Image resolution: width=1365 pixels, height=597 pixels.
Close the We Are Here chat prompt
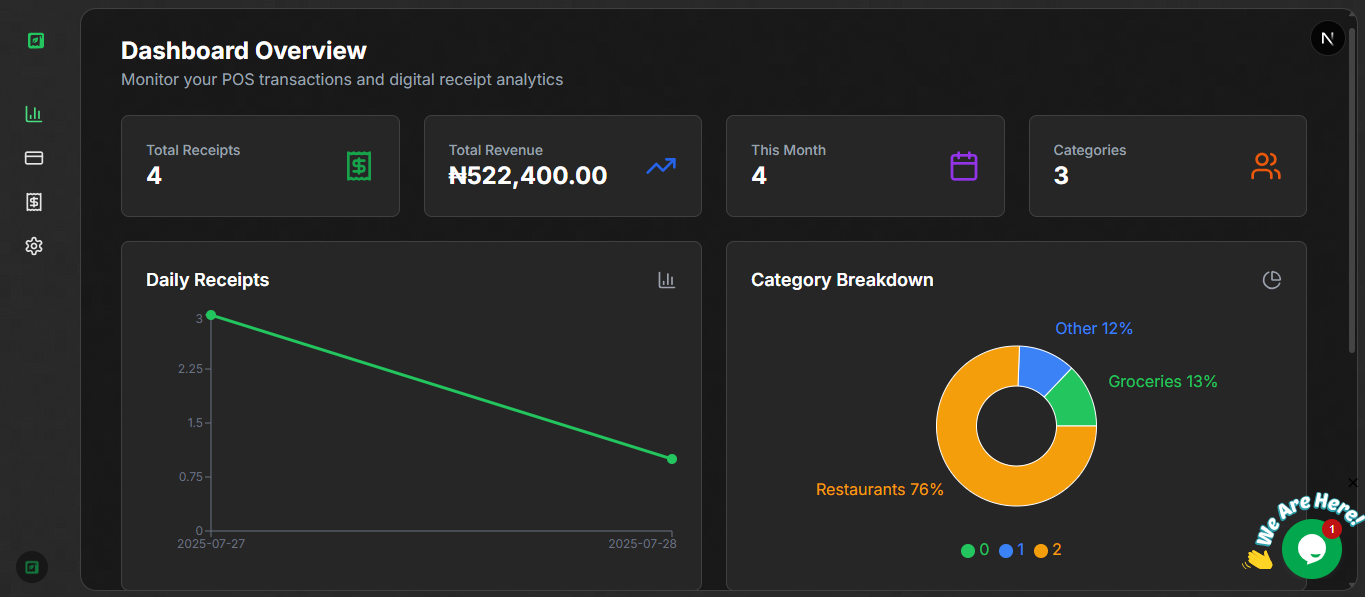(x=1353, y=483)
